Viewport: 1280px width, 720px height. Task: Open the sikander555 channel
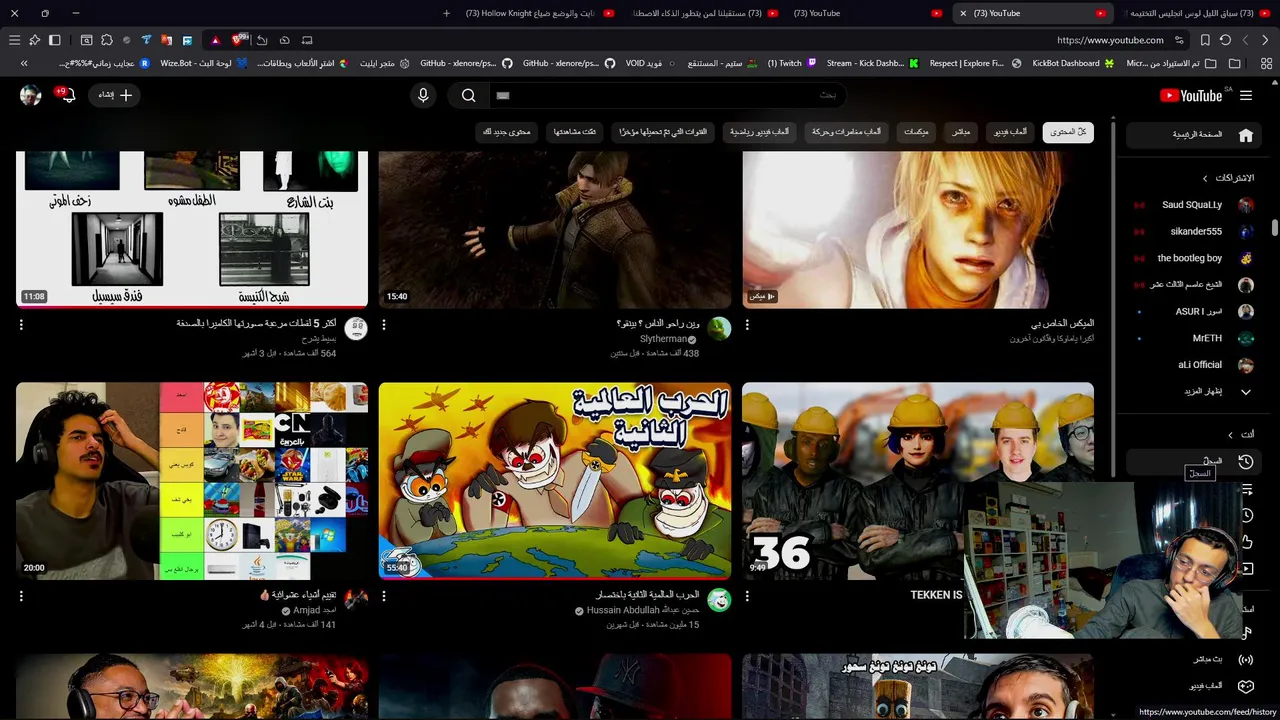(x=1196, y=231)
